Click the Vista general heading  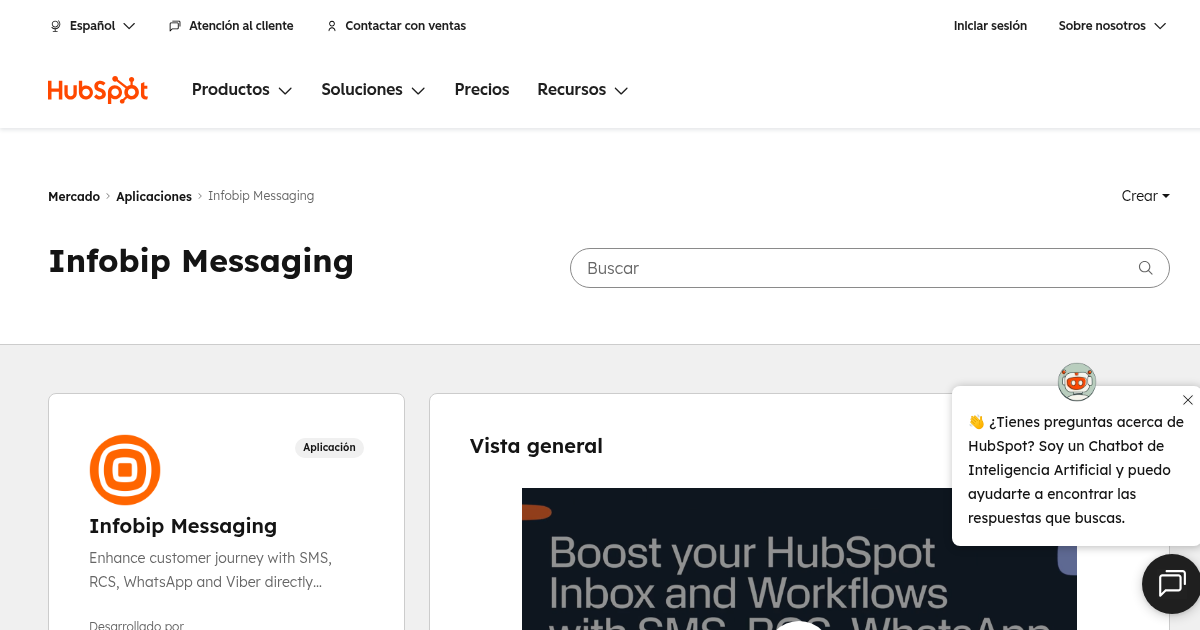coord(536,446)
